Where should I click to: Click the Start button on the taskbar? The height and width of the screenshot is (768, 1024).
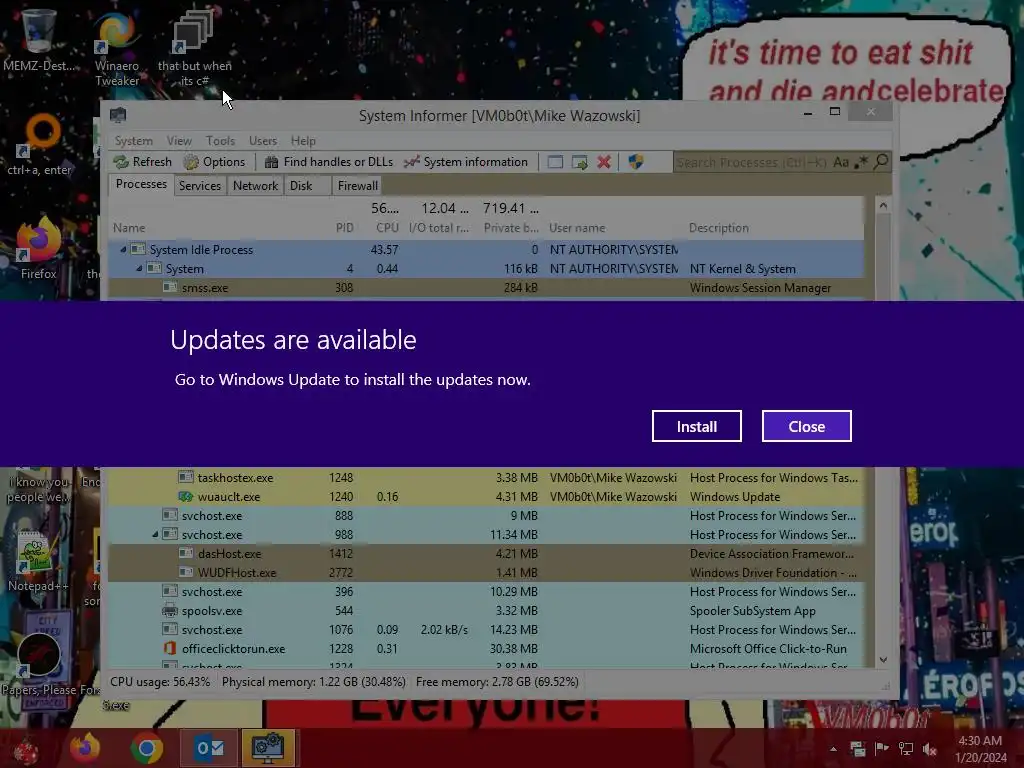[26, 748]
